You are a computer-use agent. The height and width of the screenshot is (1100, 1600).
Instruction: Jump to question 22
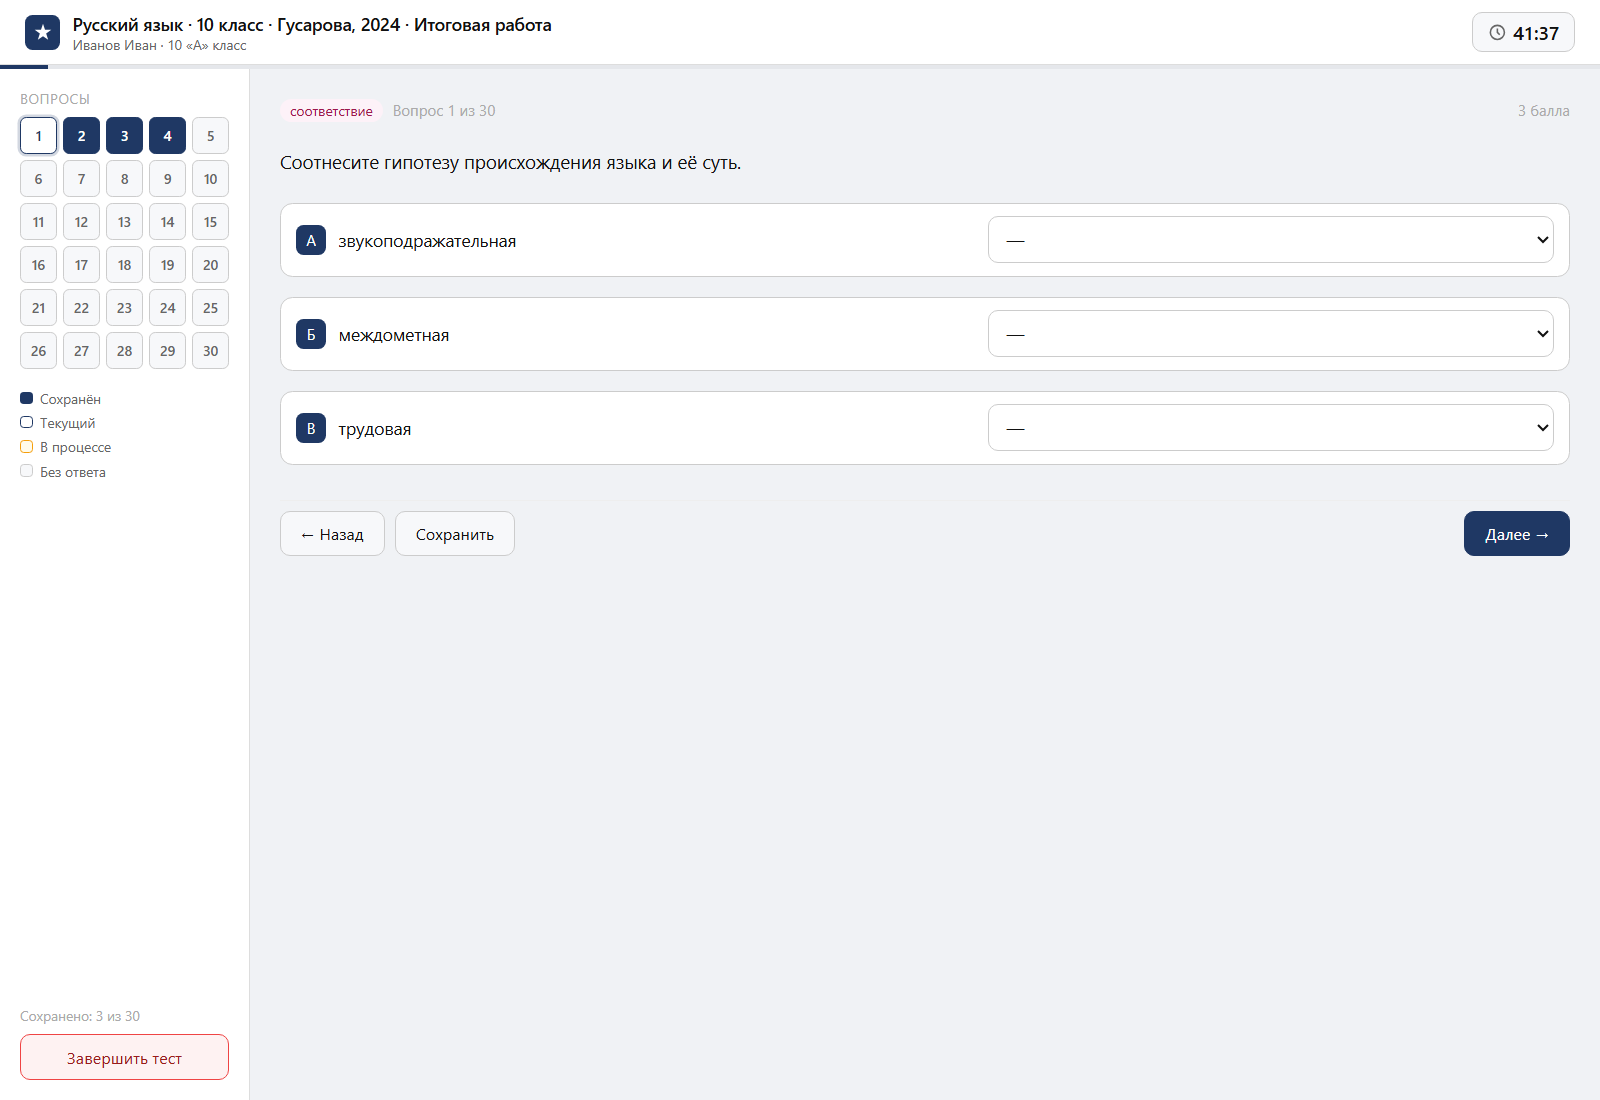point(81,308)
